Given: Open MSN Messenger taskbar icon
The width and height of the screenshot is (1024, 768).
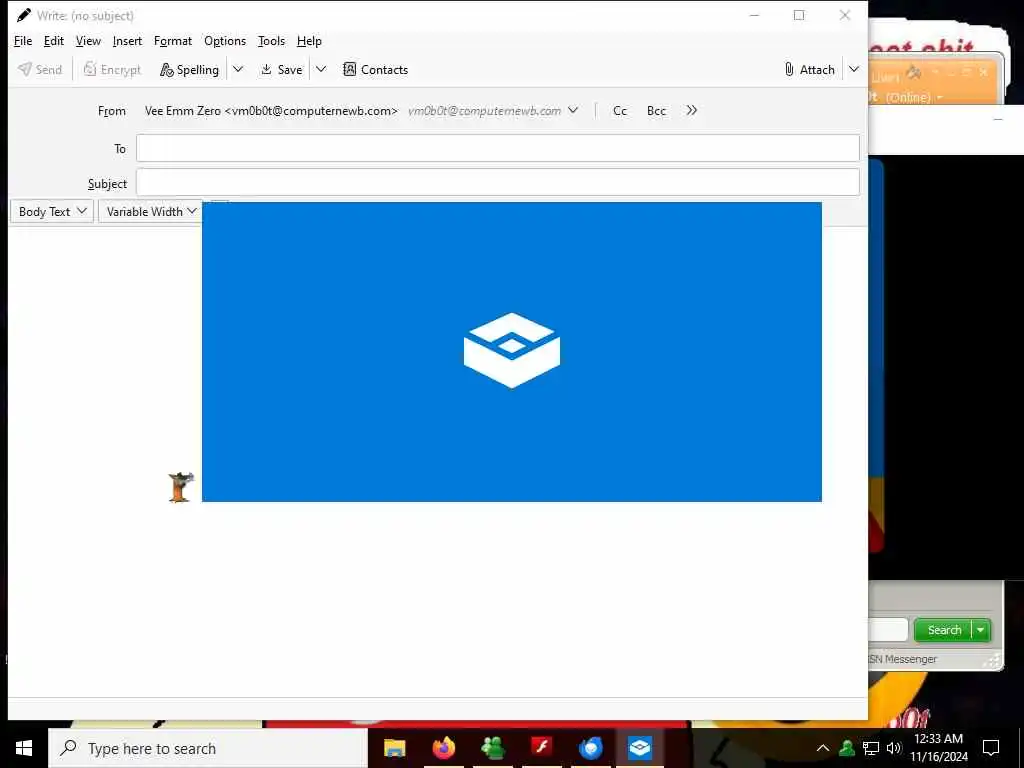Looking at the screenshot, I should click(x=492, y=748).
